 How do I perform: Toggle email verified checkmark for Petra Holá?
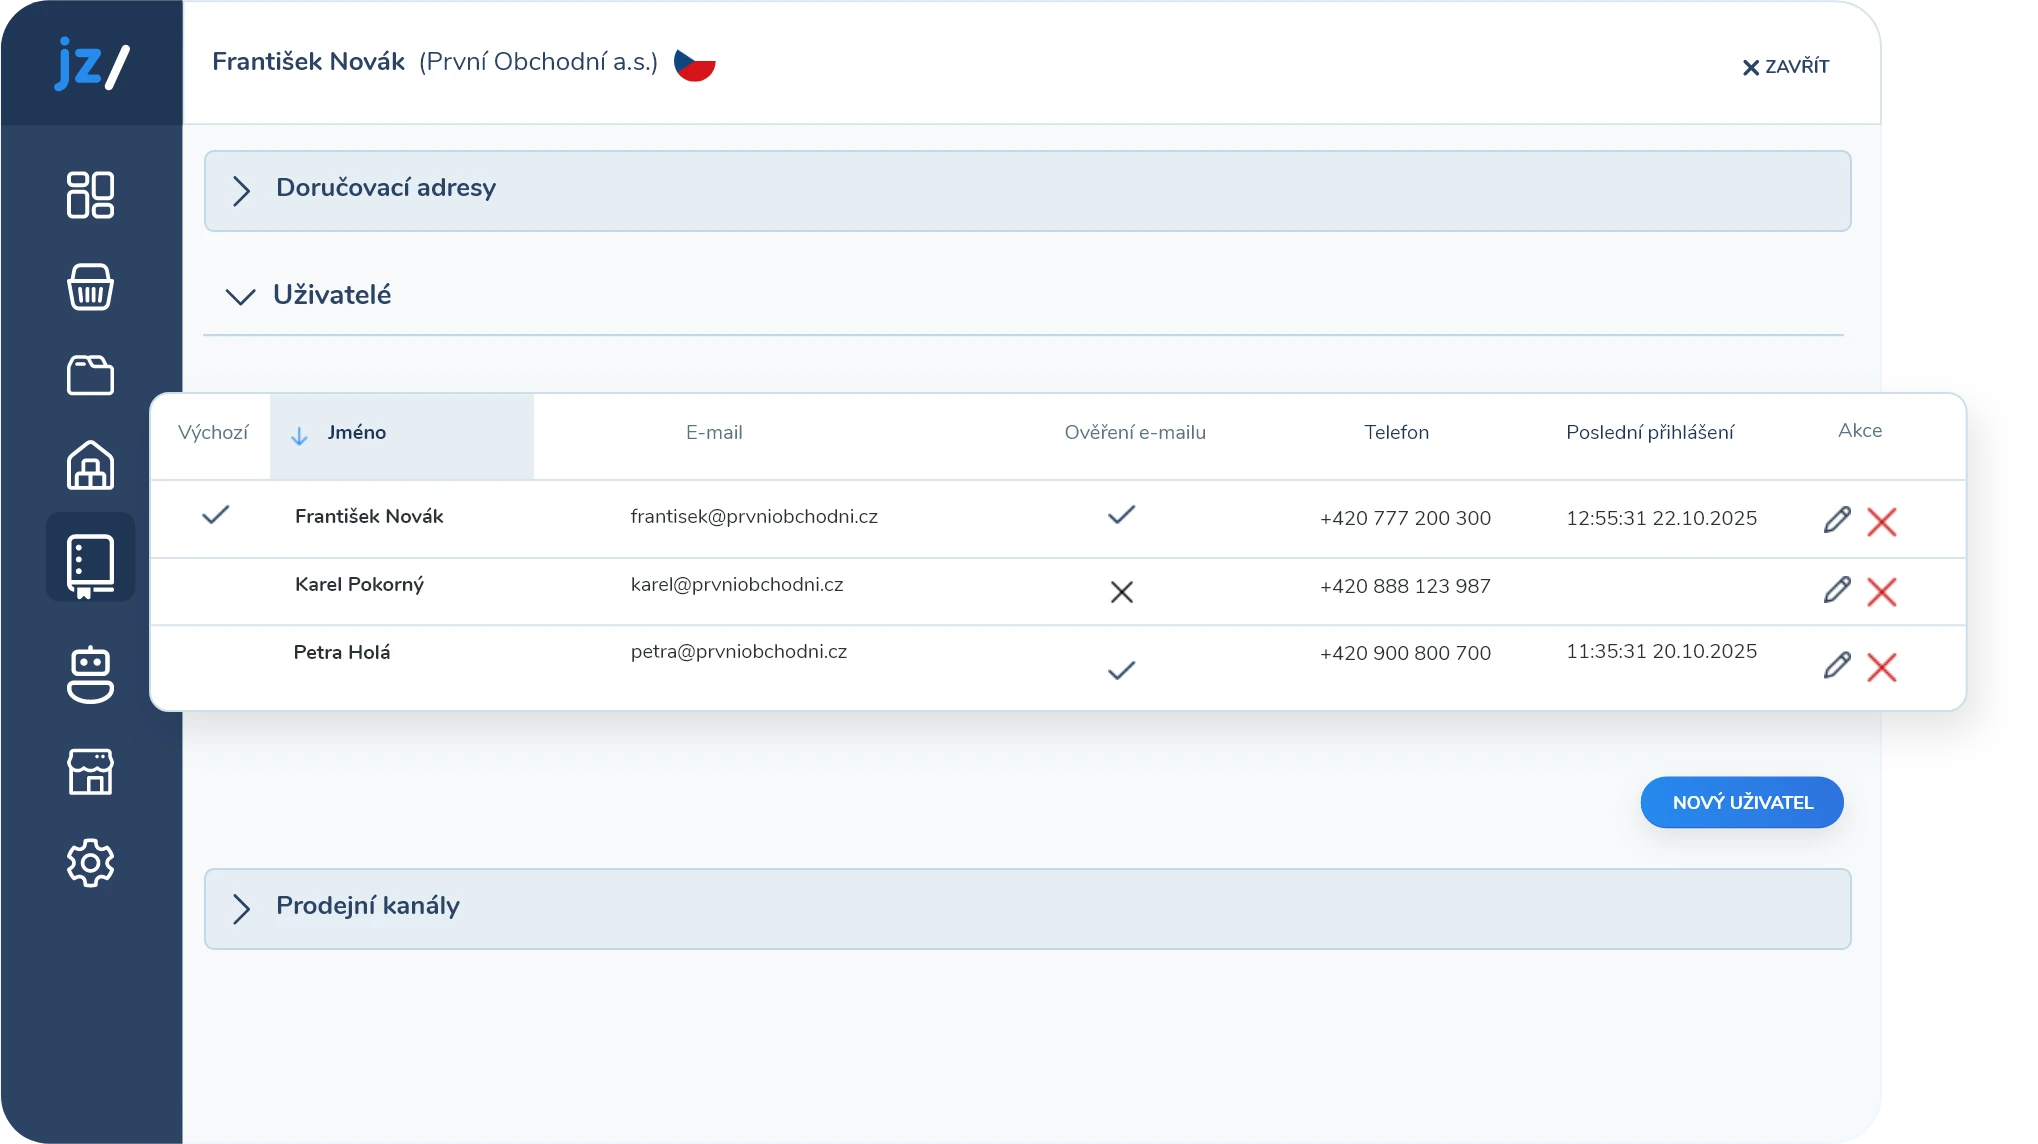1121,670
